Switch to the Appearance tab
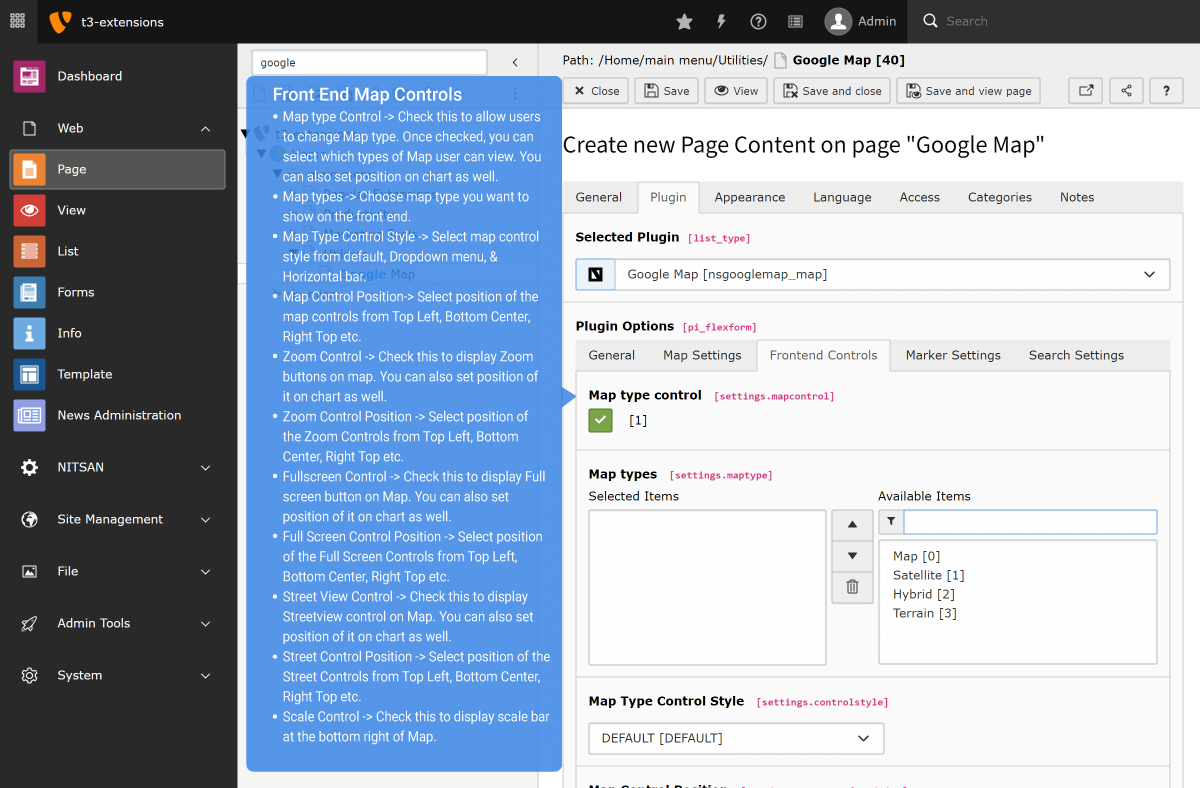 (x=750, y=197)
